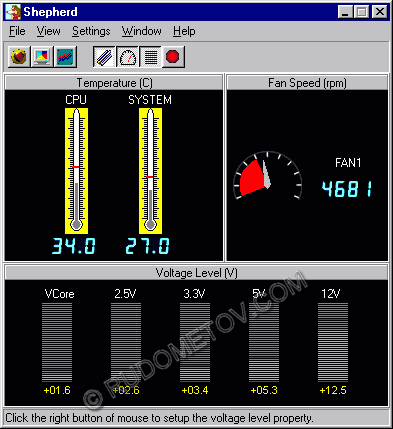Click the red heart icon in toolbar
The height and width of the screenshot is (429, 393).
[19, 57]
